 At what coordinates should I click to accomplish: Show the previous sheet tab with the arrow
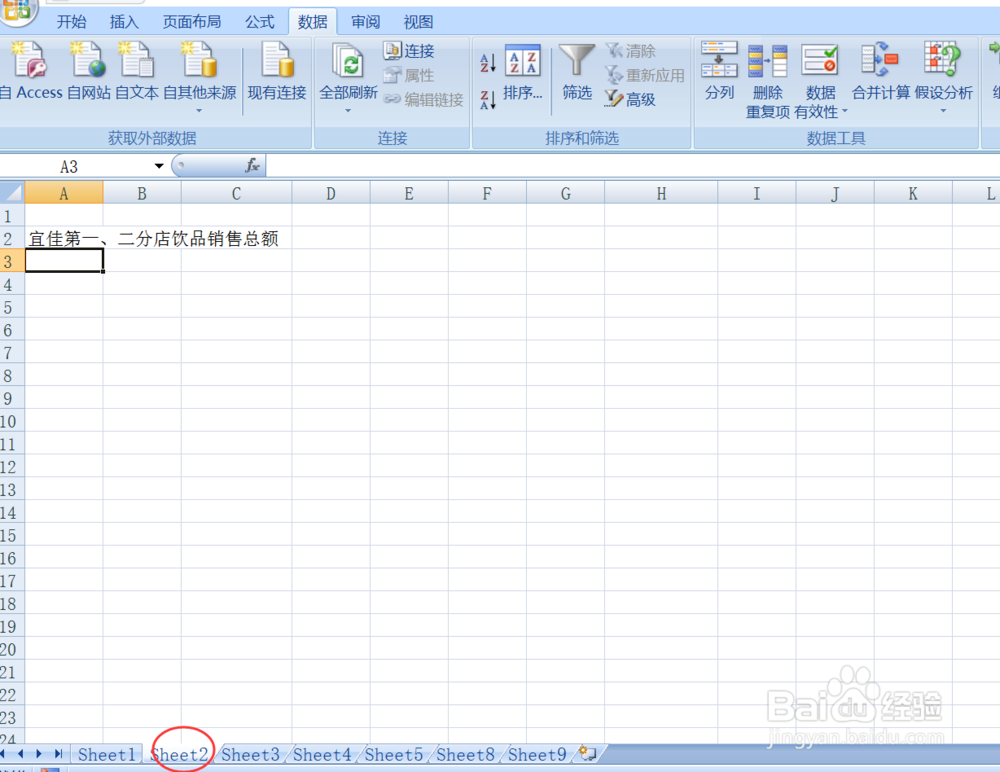coord(20,754)
